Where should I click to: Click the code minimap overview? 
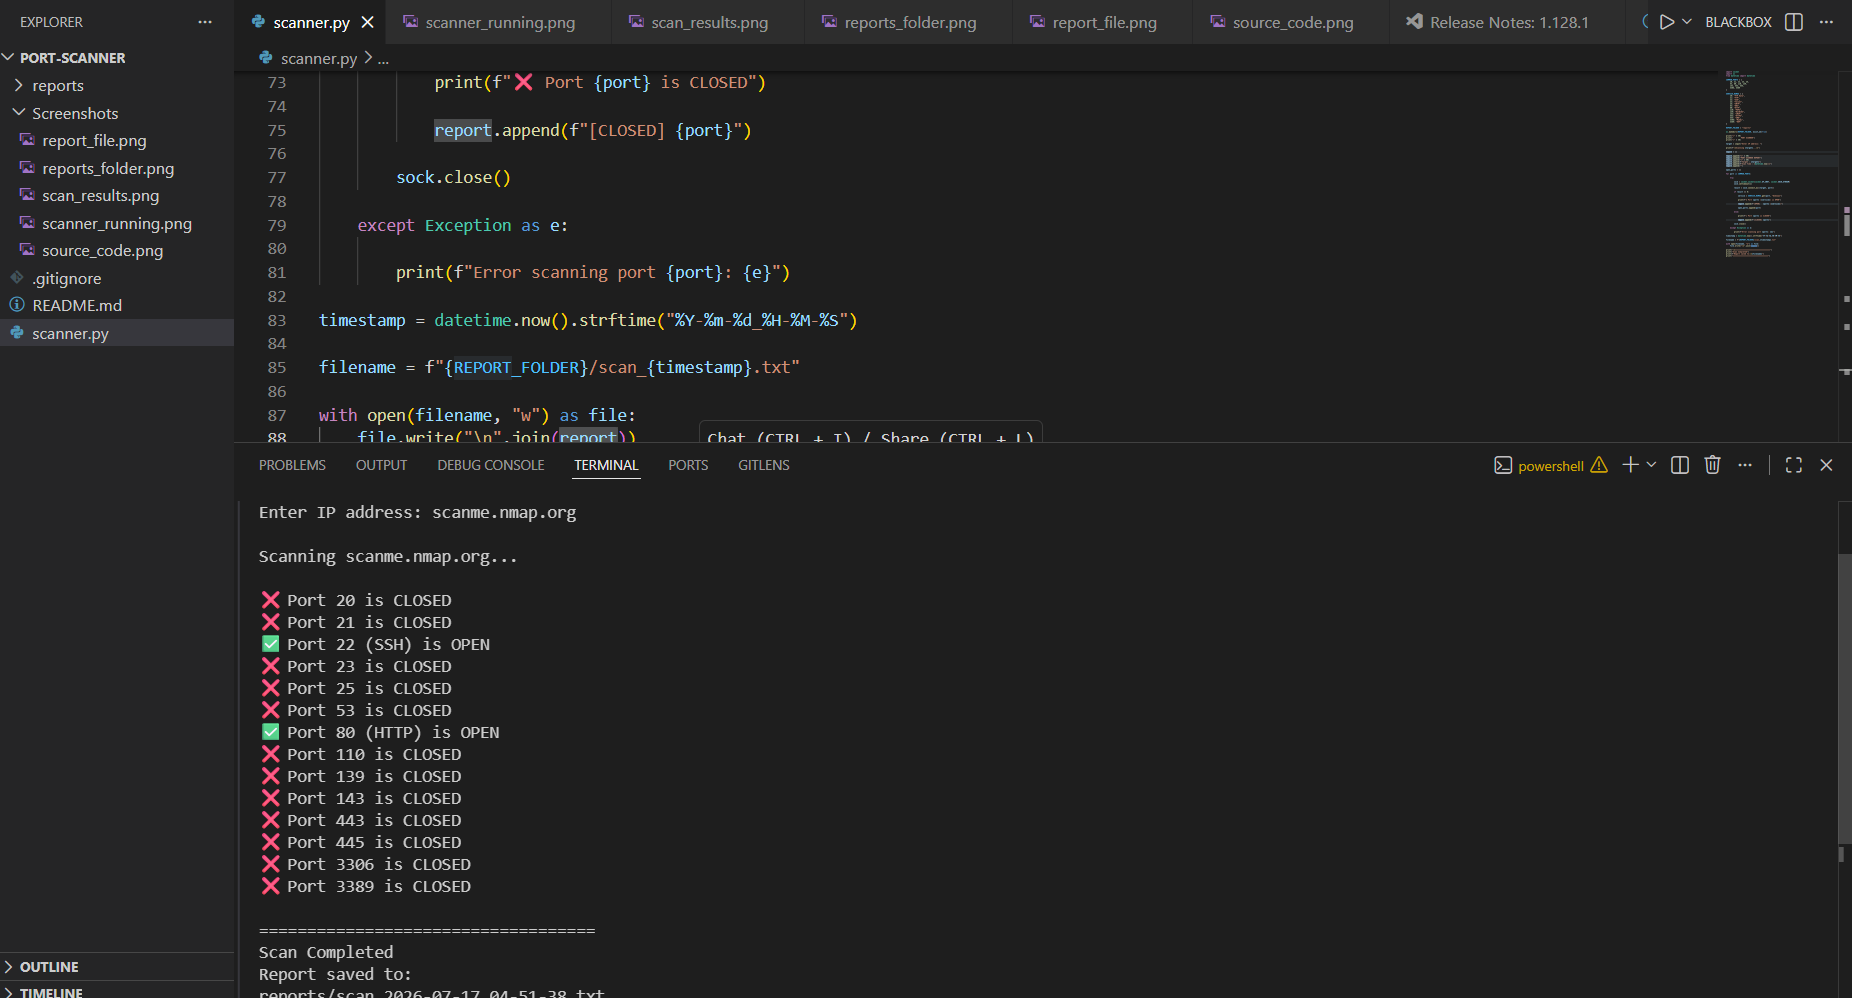(x=1780, y=165)
